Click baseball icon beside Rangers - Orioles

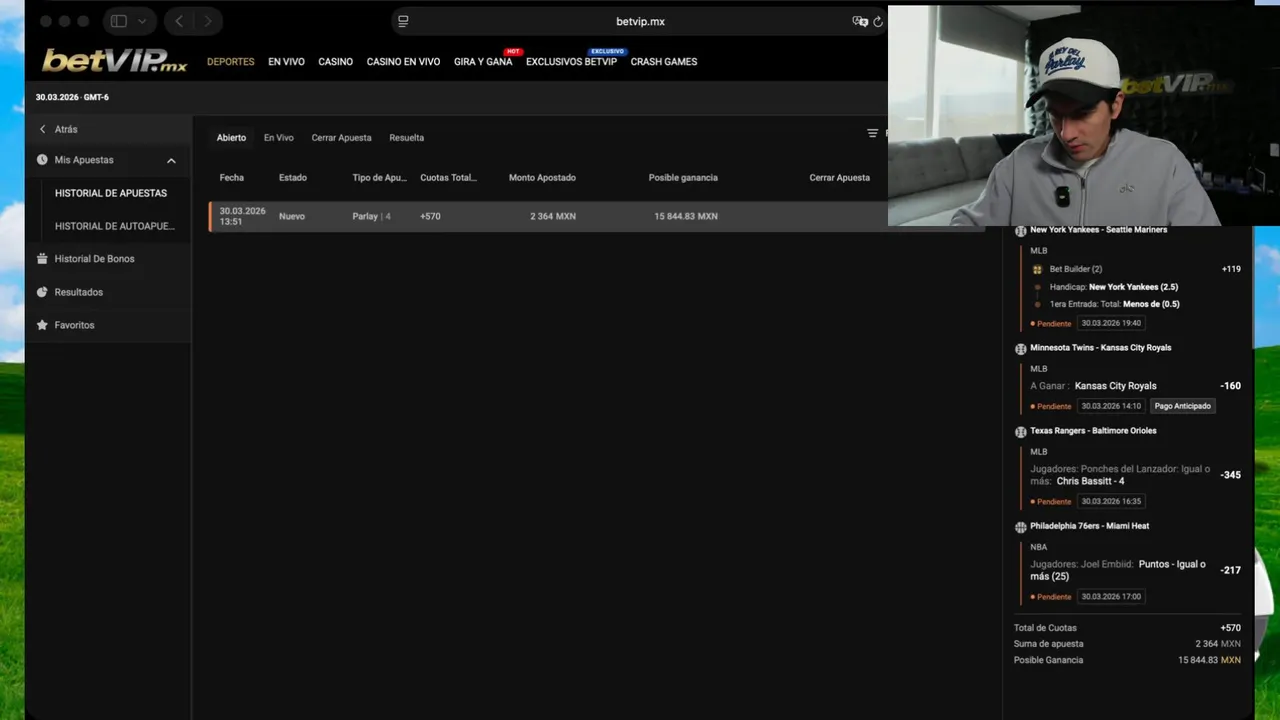coord(1021,432)
